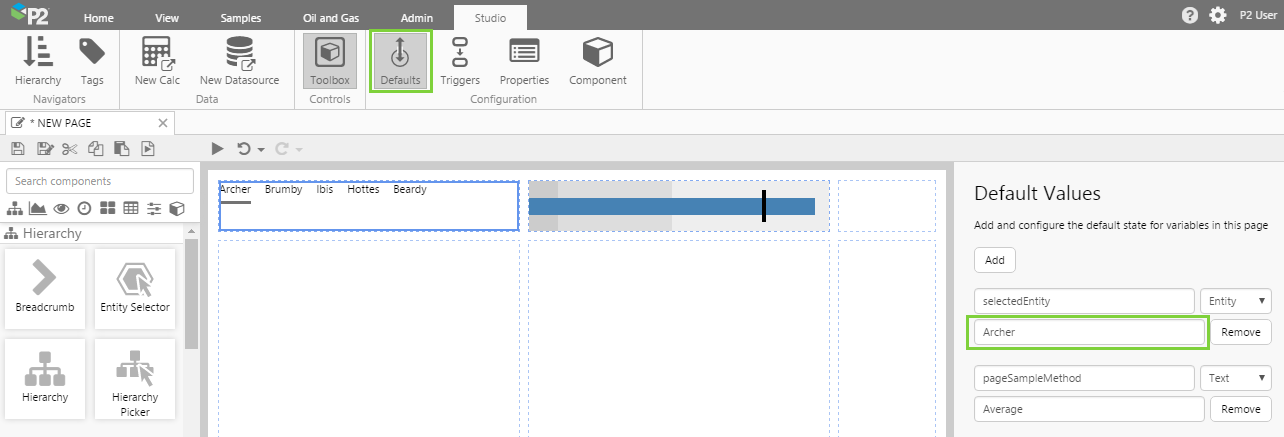Click the Save As icon
This screenshot has width=1284, height=437.
click(x=44, y=149)
